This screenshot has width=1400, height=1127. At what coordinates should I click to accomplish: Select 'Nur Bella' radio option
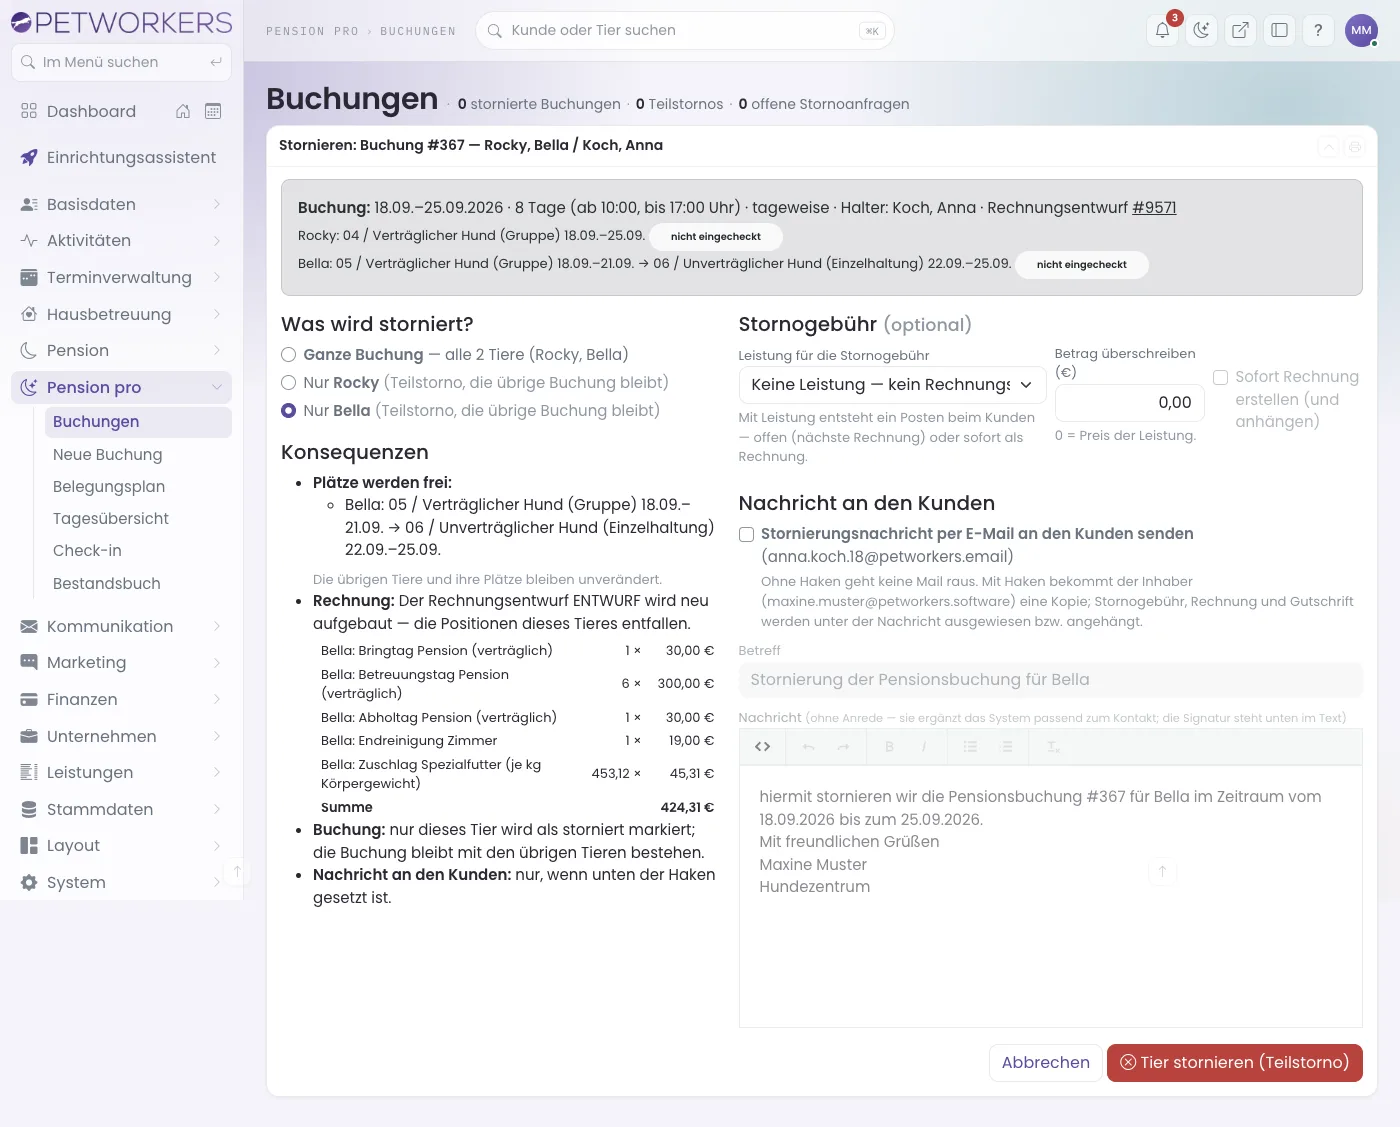pyautogui.click(x=289, y=410)
